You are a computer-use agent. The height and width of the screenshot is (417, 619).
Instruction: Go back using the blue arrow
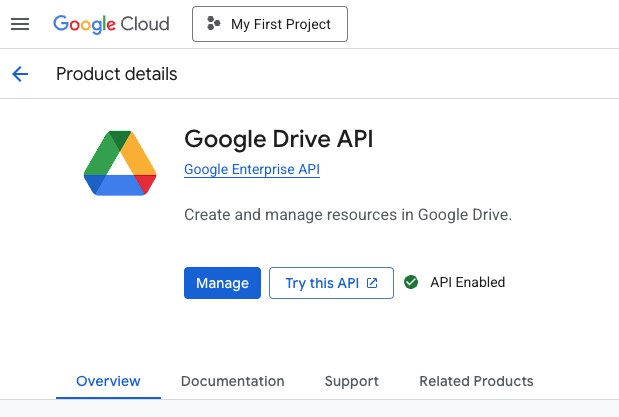coord(20,74)
